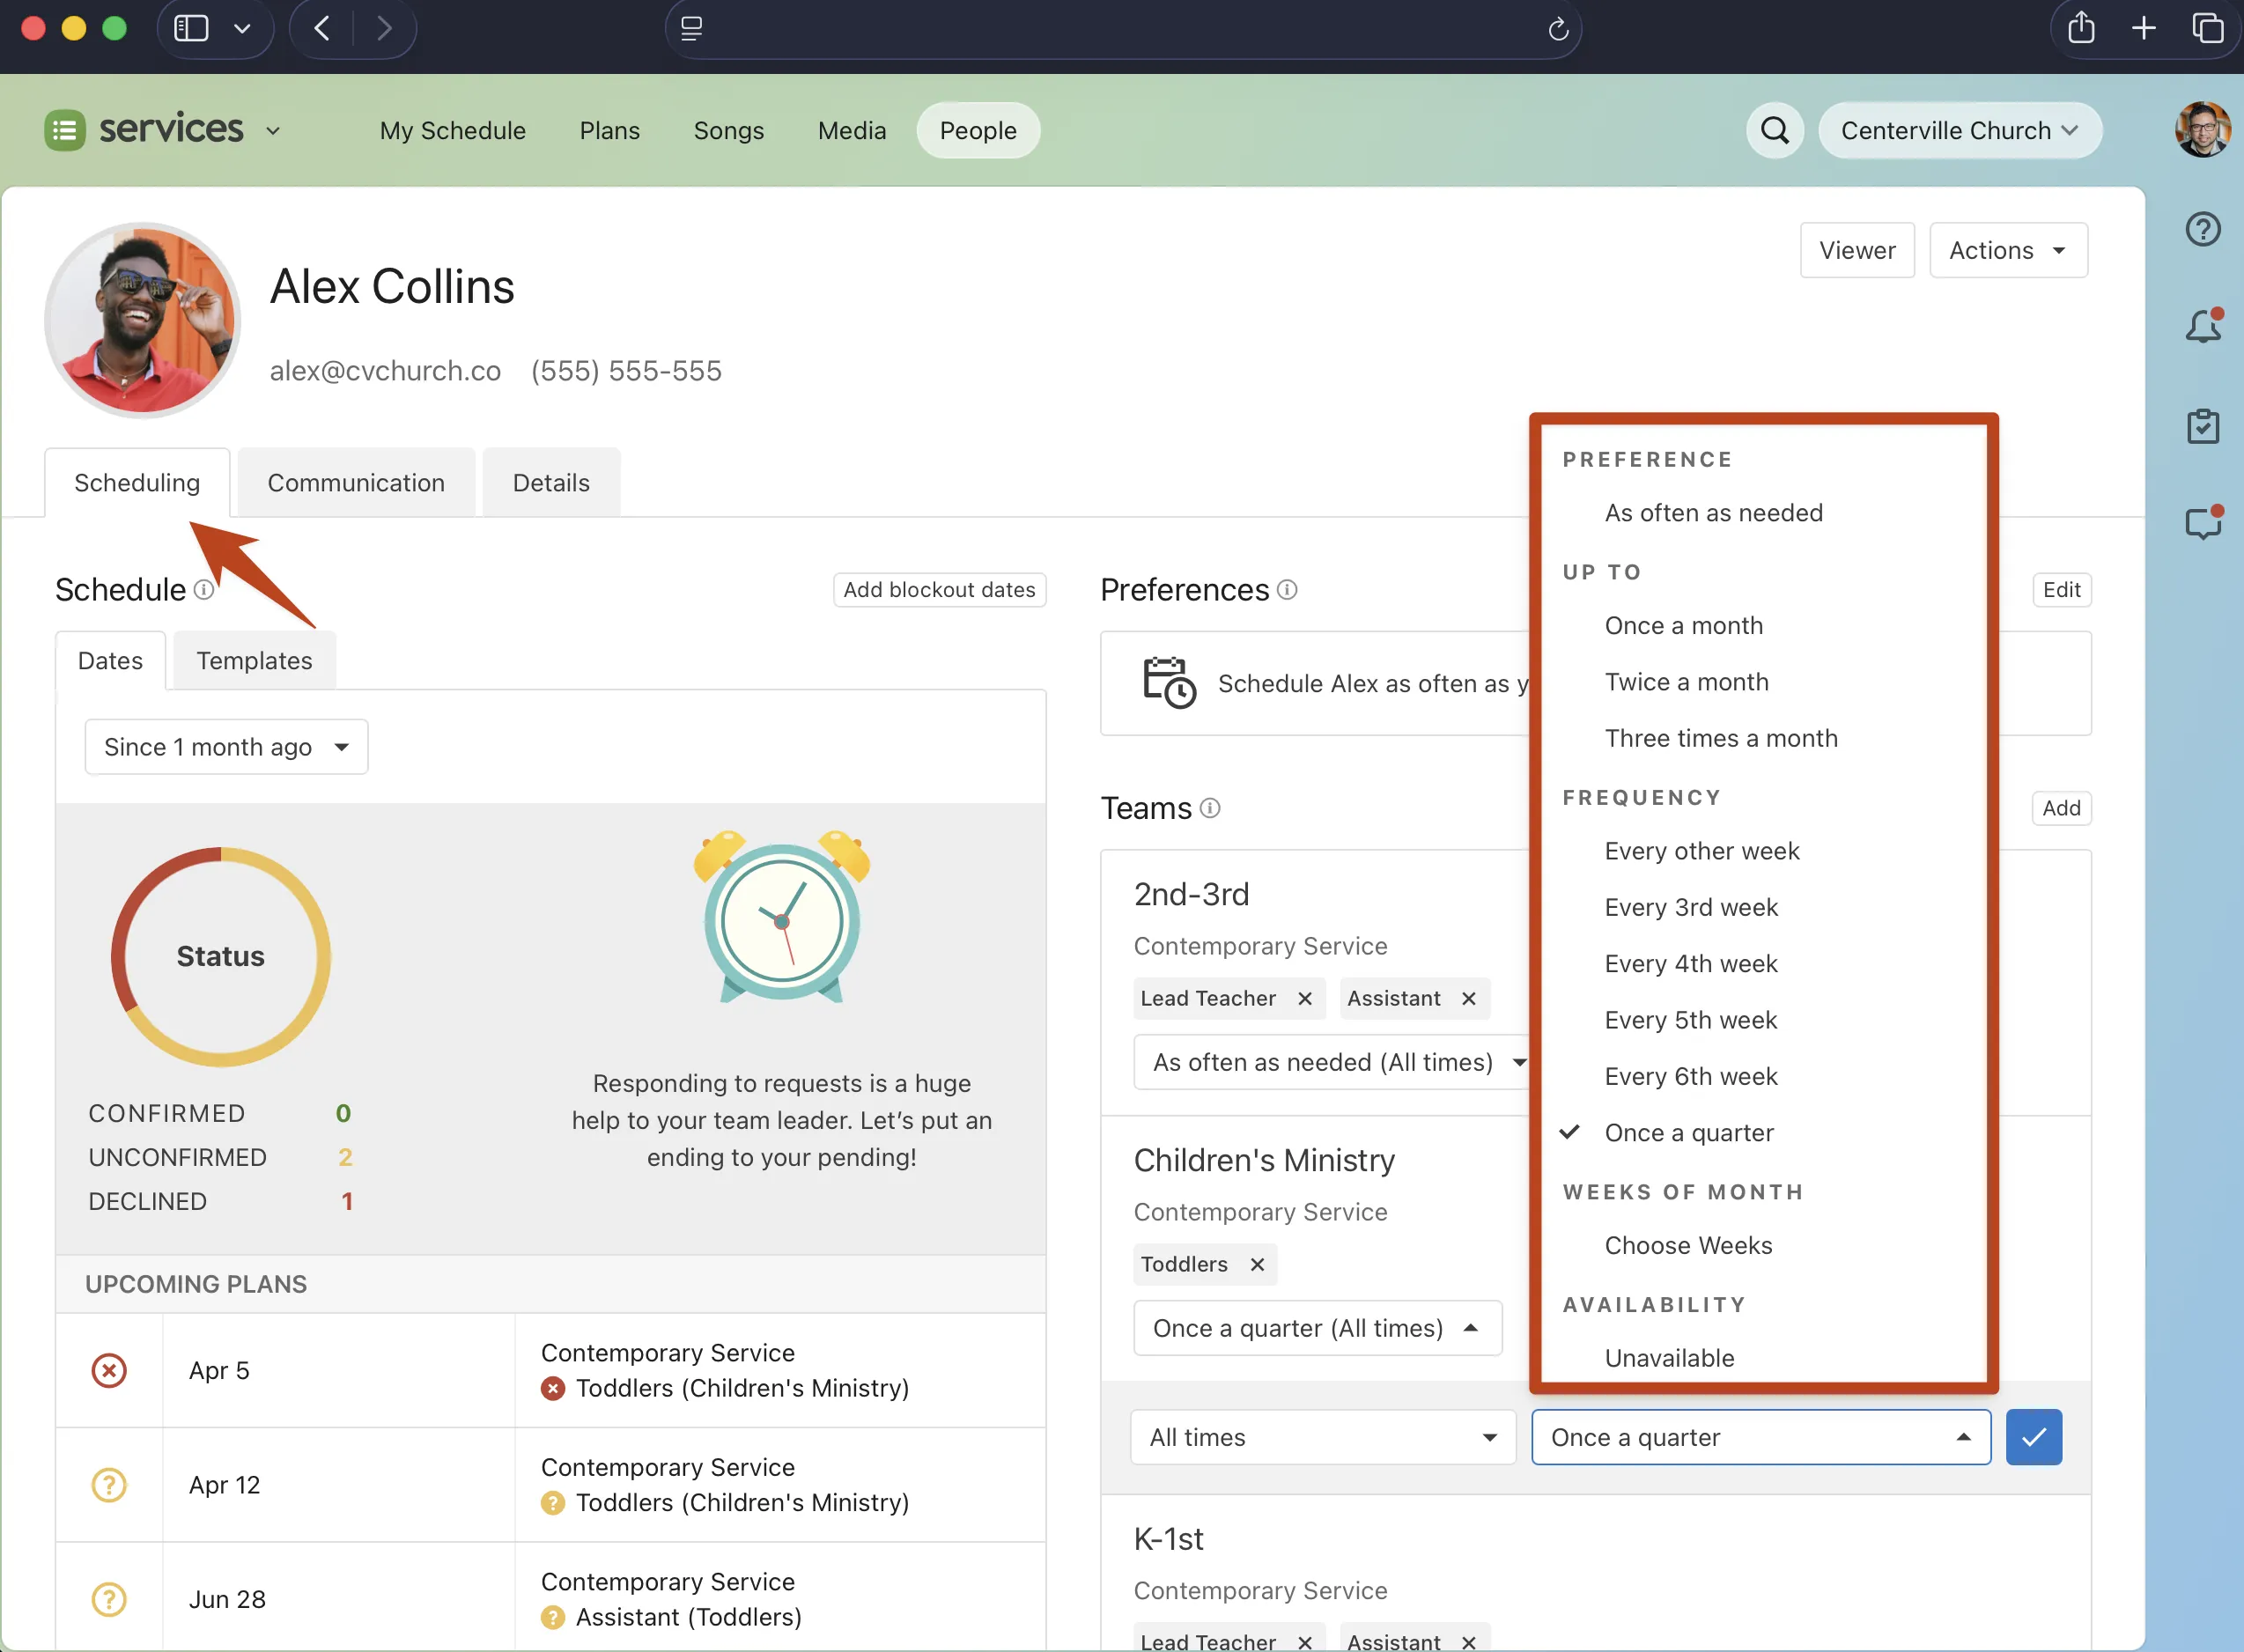2244x1652 pixels.
Task: Confirm preference with blue checkmark button
Action: click(2033, 1437)
